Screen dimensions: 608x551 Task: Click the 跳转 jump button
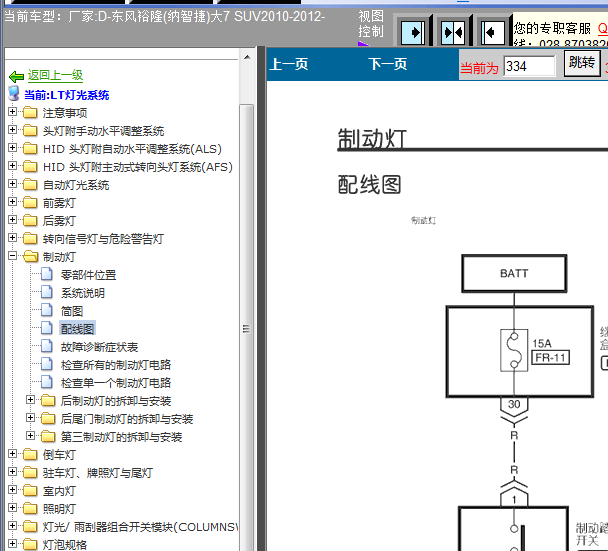click(582, 63)
